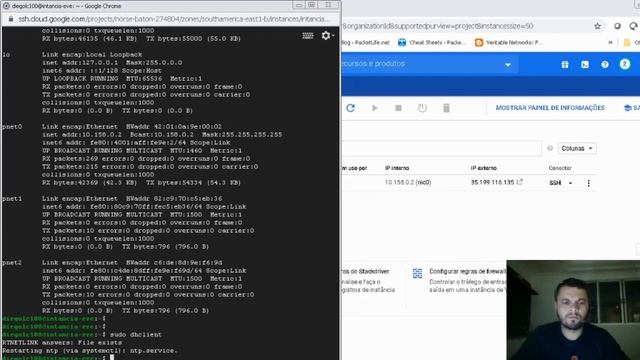Click the start instance play icon

point(375,108)
